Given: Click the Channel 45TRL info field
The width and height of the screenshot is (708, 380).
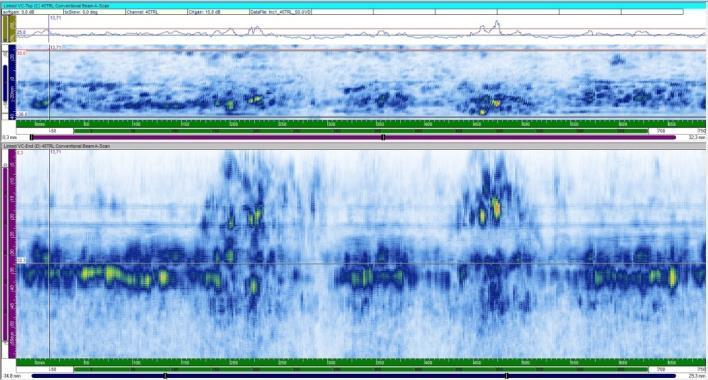Looking at the screenshot, I should (156, 12).
